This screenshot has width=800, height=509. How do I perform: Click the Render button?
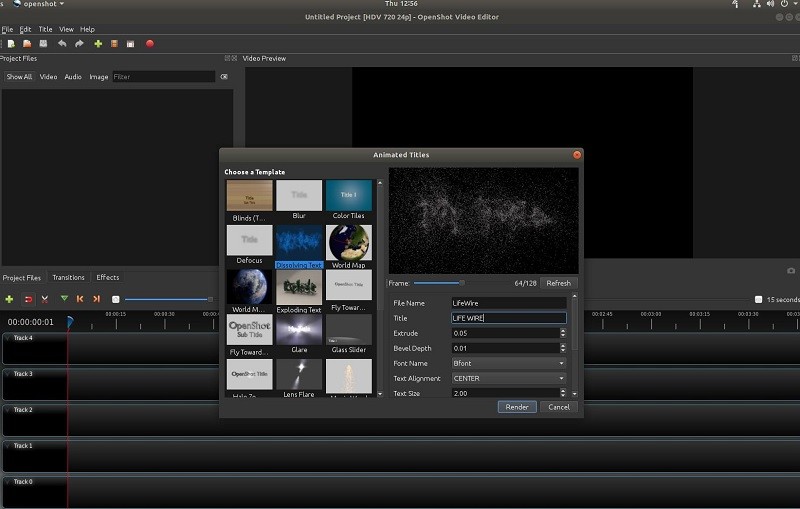(x=517, y=407)
